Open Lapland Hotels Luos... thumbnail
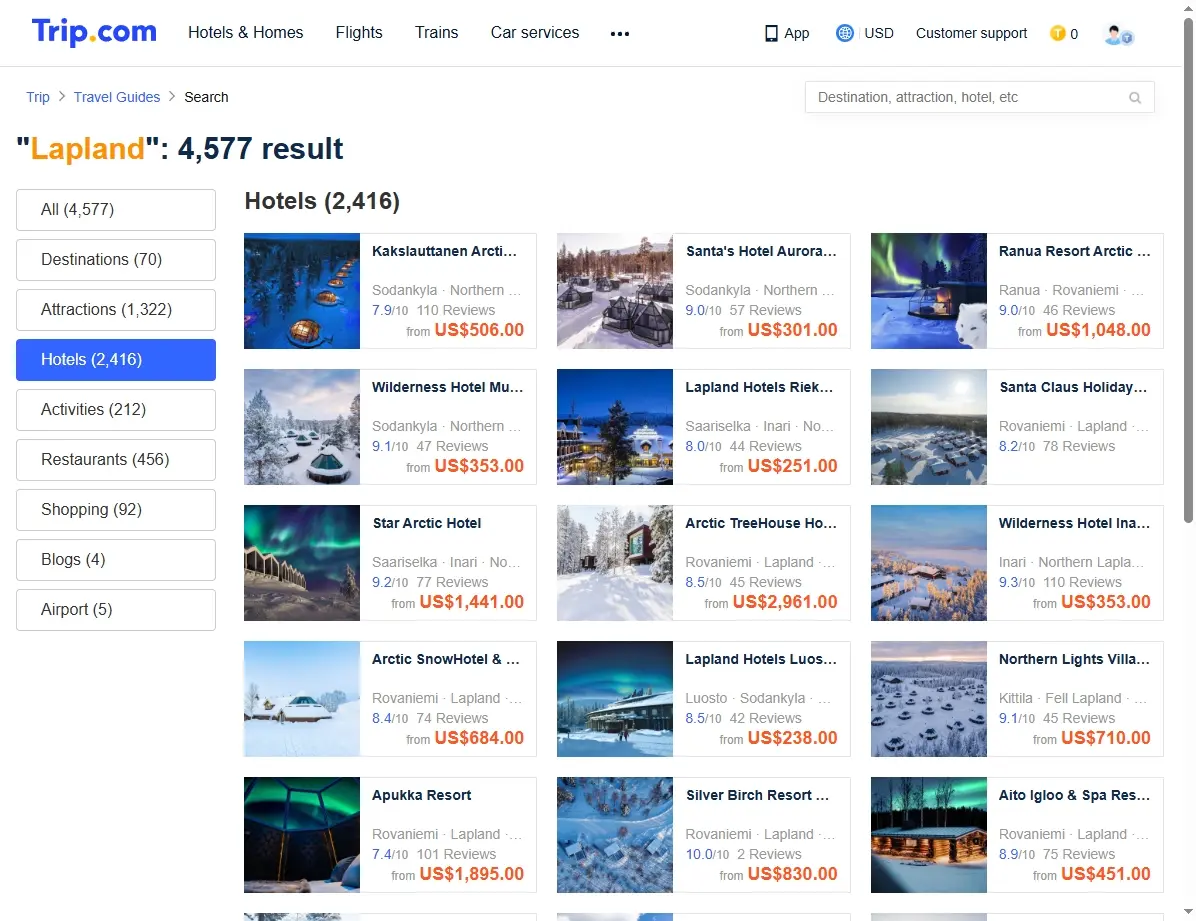The width and height of the screenshot is (1196, 921). click(615, 699)
